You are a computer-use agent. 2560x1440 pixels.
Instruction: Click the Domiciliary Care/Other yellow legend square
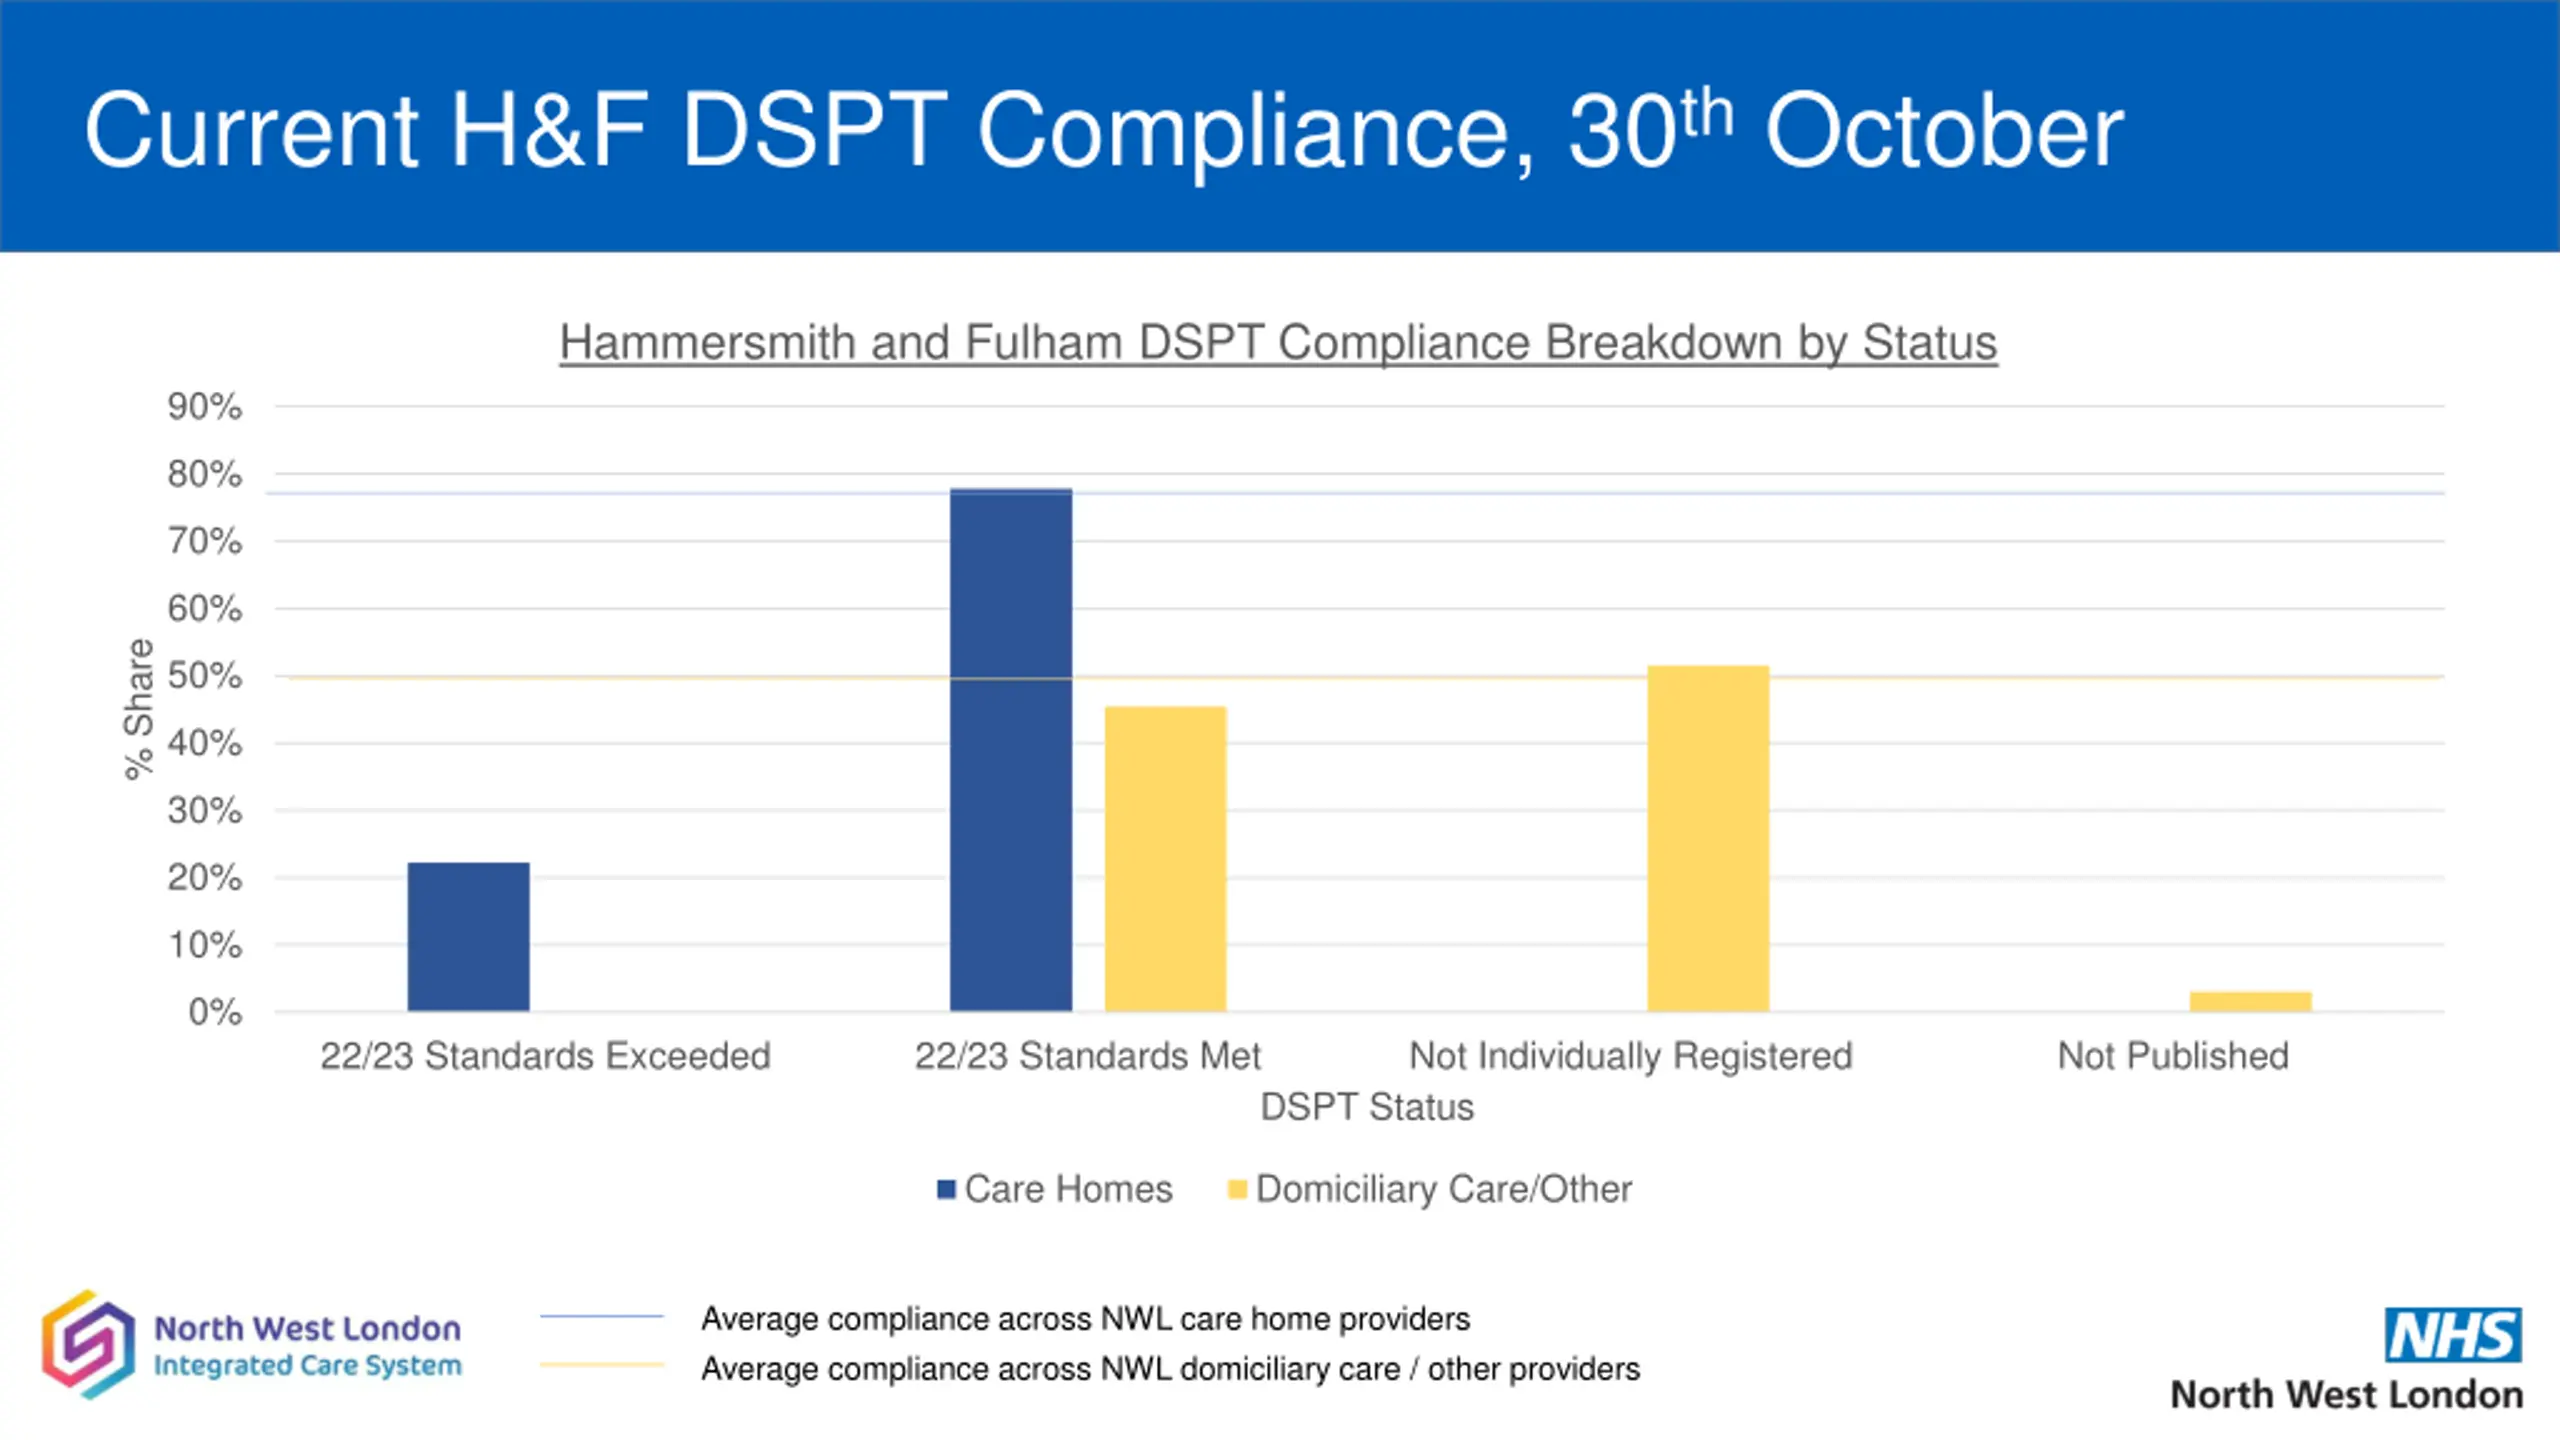tap(1237, 1189)
